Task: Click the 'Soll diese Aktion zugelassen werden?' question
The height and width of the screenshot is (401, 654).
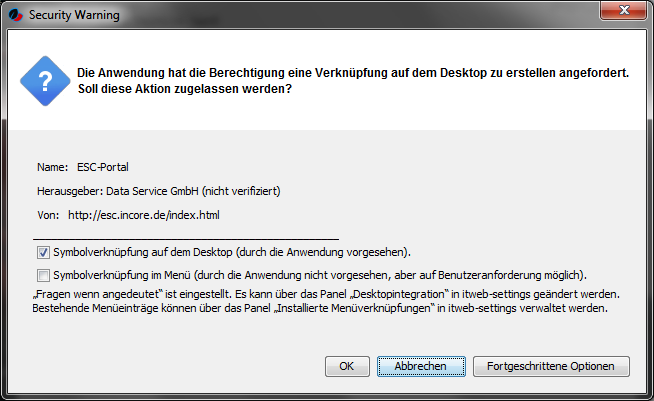Action: coord(185,89)
